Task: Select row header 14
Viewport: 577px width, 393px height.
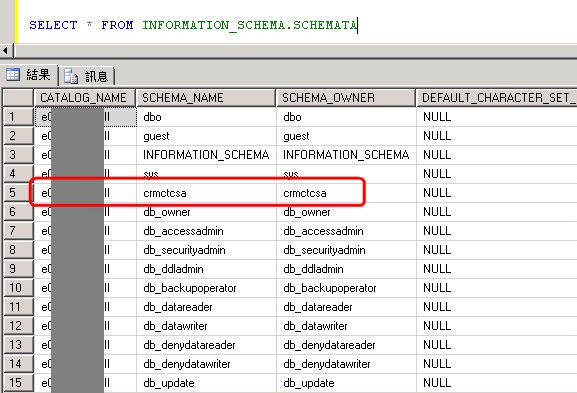Action: (18, 364)
